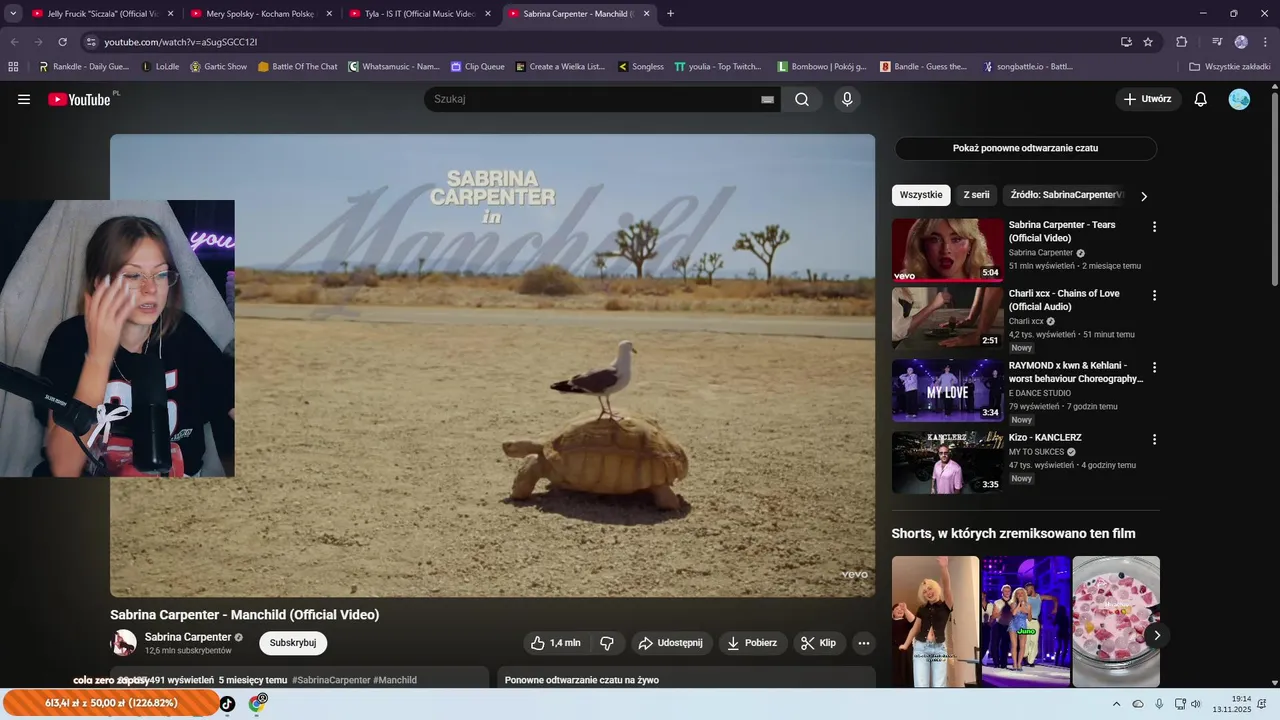The width and height of the screenshot is (1280, 720).
Task: Open the Rankdle - Daily Guess bookmark
Action: pos(83,67)
